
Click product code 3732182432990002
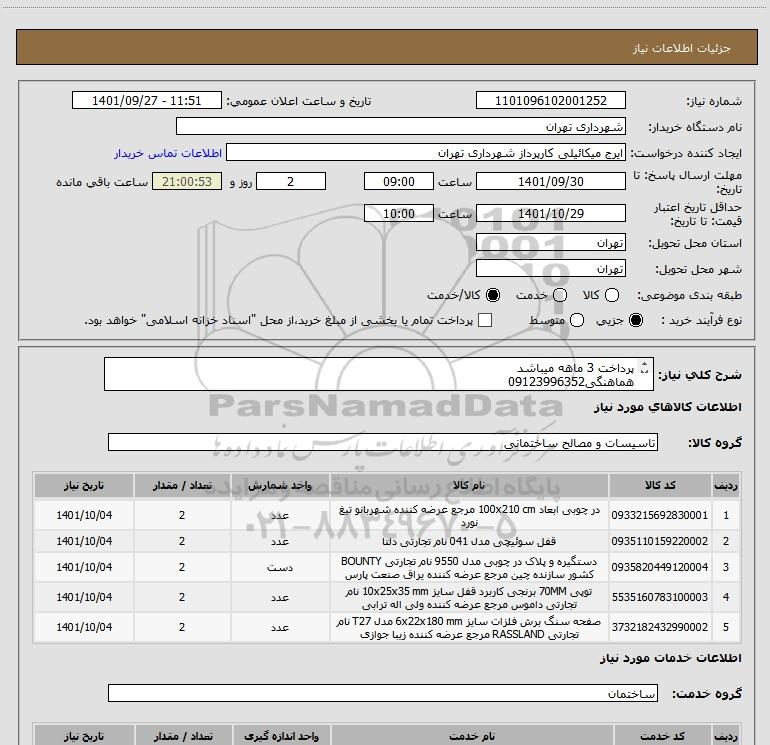click(660, 627)
